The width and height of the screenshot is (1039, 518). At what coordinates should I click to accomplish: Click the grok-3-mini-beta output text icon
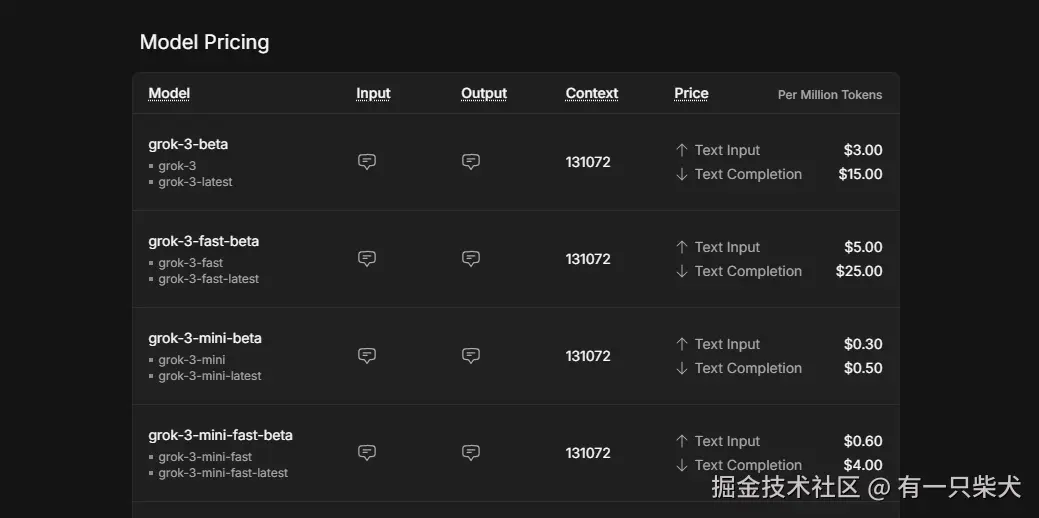pos(471,356)
